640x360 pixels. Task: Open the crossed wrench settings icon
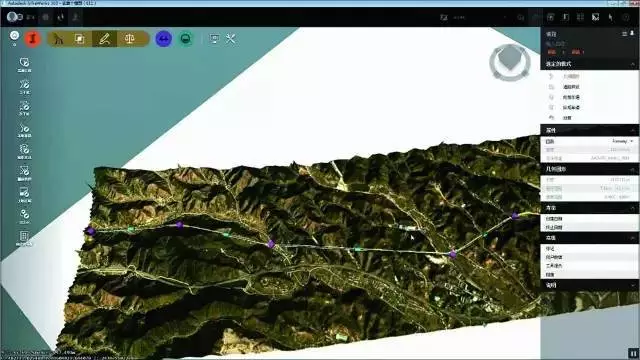231,39
